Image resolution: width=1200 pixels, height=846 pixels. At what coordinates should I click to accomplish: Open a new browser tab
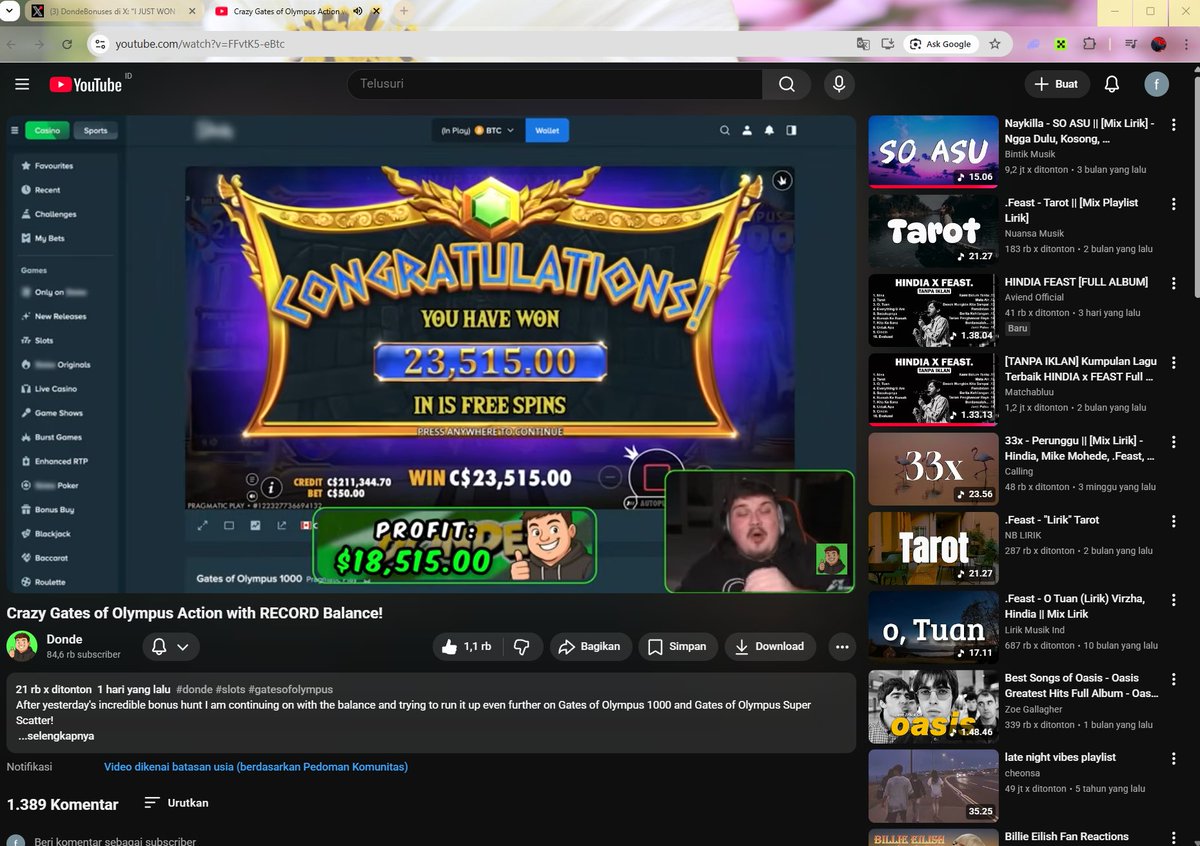404,11
